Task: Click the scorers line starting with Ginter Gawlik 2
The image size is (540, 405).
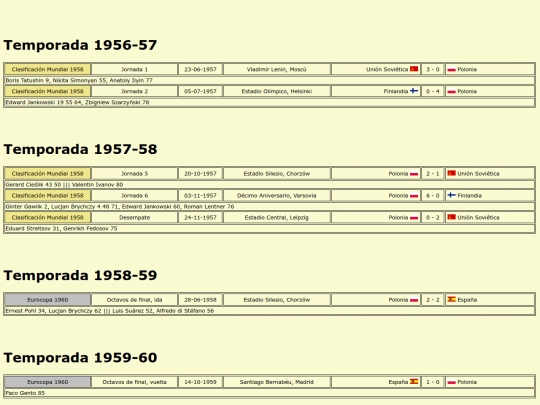Action: 270,207
